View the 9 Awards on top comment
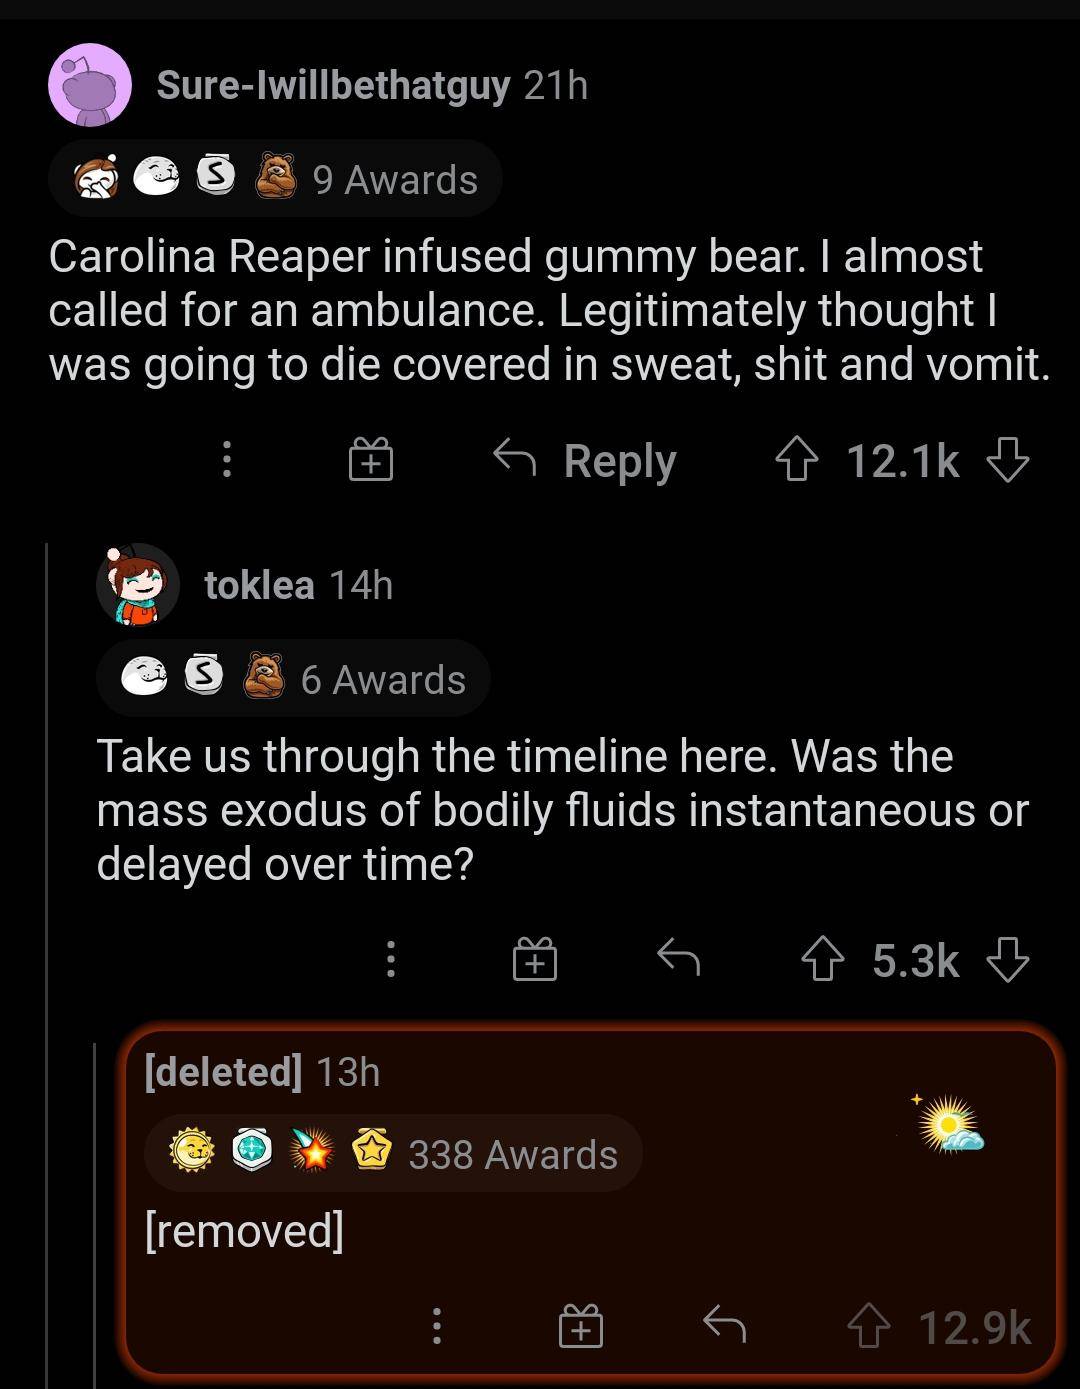The width and height of the screenshot is (1080, 1389). click(x=275, y=179)
